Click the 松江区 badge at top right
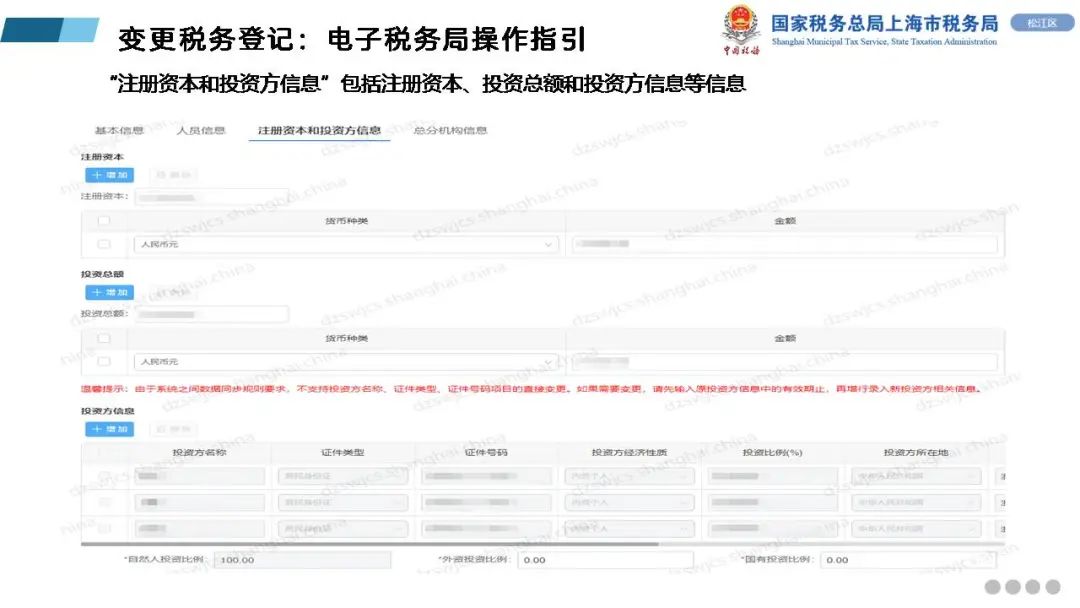1080x608 pixels. (1041, 23)
